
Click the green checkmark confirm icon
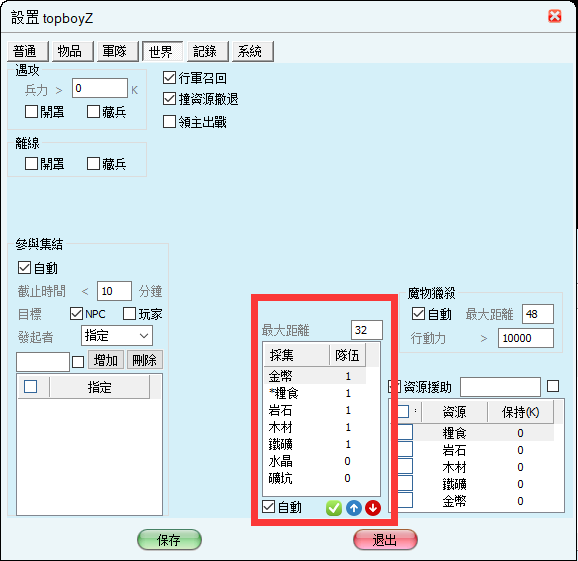[x=334, y=508]
